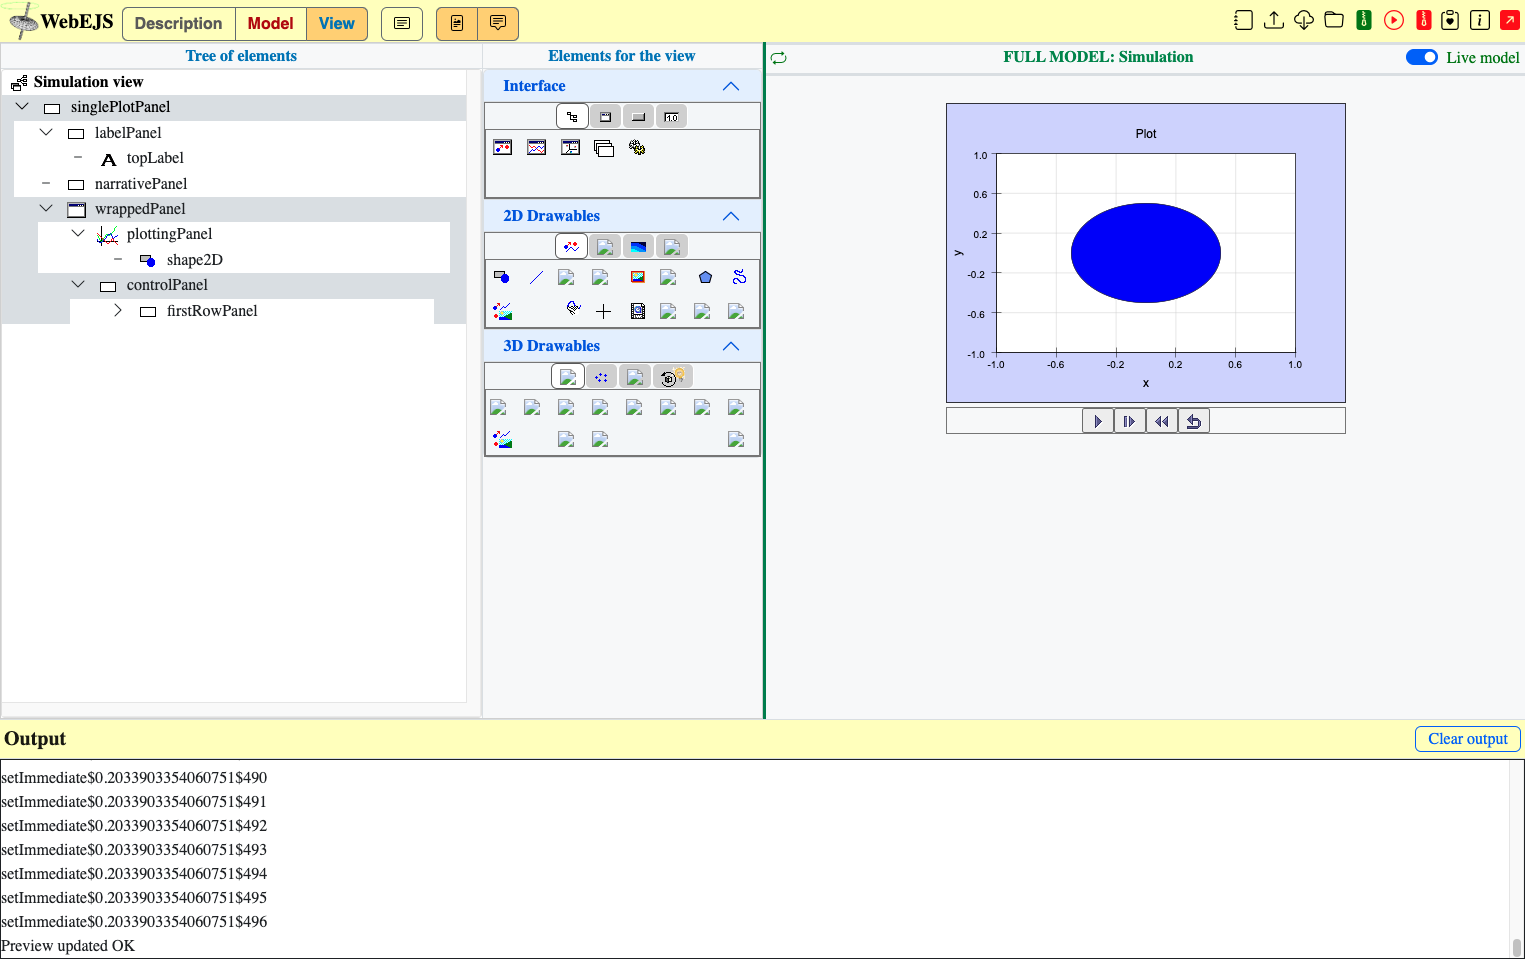The height and width of the screenshot is (959, 1525).
Task: Toggle the Live model switch
Action: (1421, 57)
